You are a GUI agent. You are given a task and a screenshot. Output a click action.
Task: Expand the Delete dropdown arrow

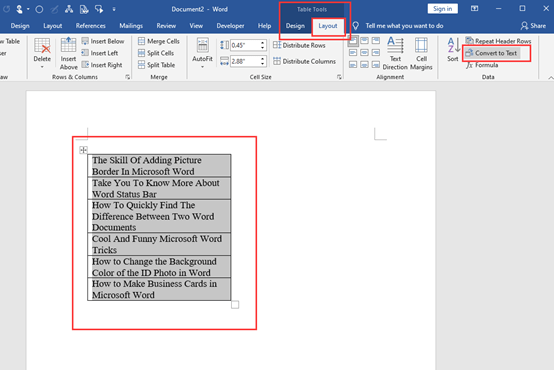(42, 67)
